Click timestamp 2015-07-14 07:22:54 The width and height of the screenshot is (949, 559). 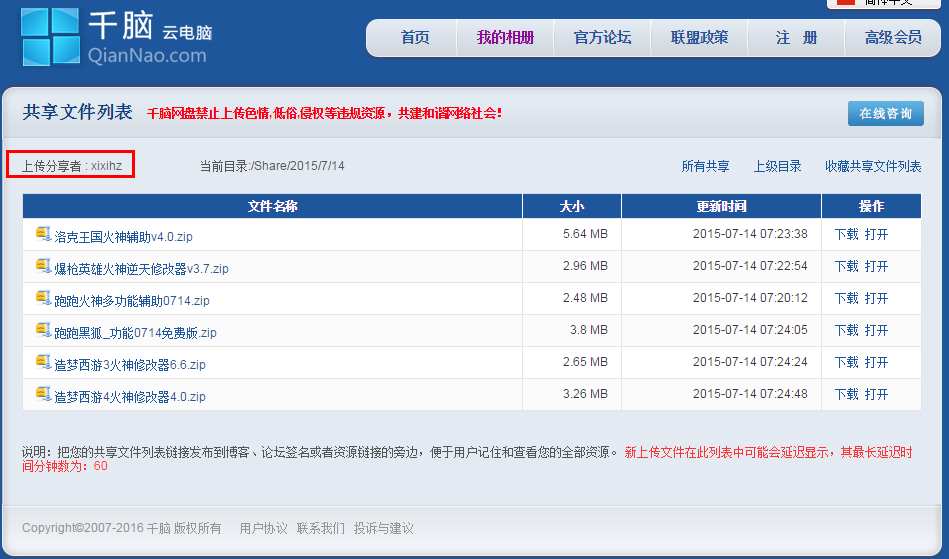[750, 266]
